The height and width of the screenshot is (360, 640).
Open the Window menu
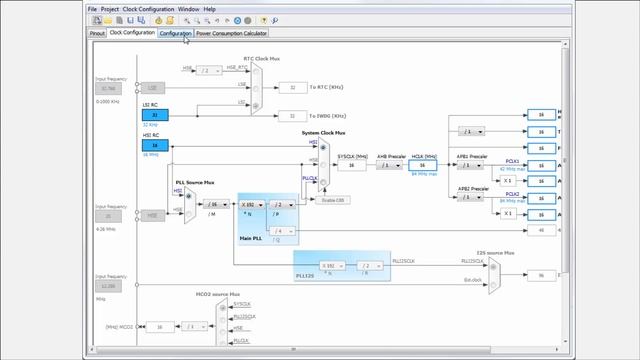(x=189, y=9)
